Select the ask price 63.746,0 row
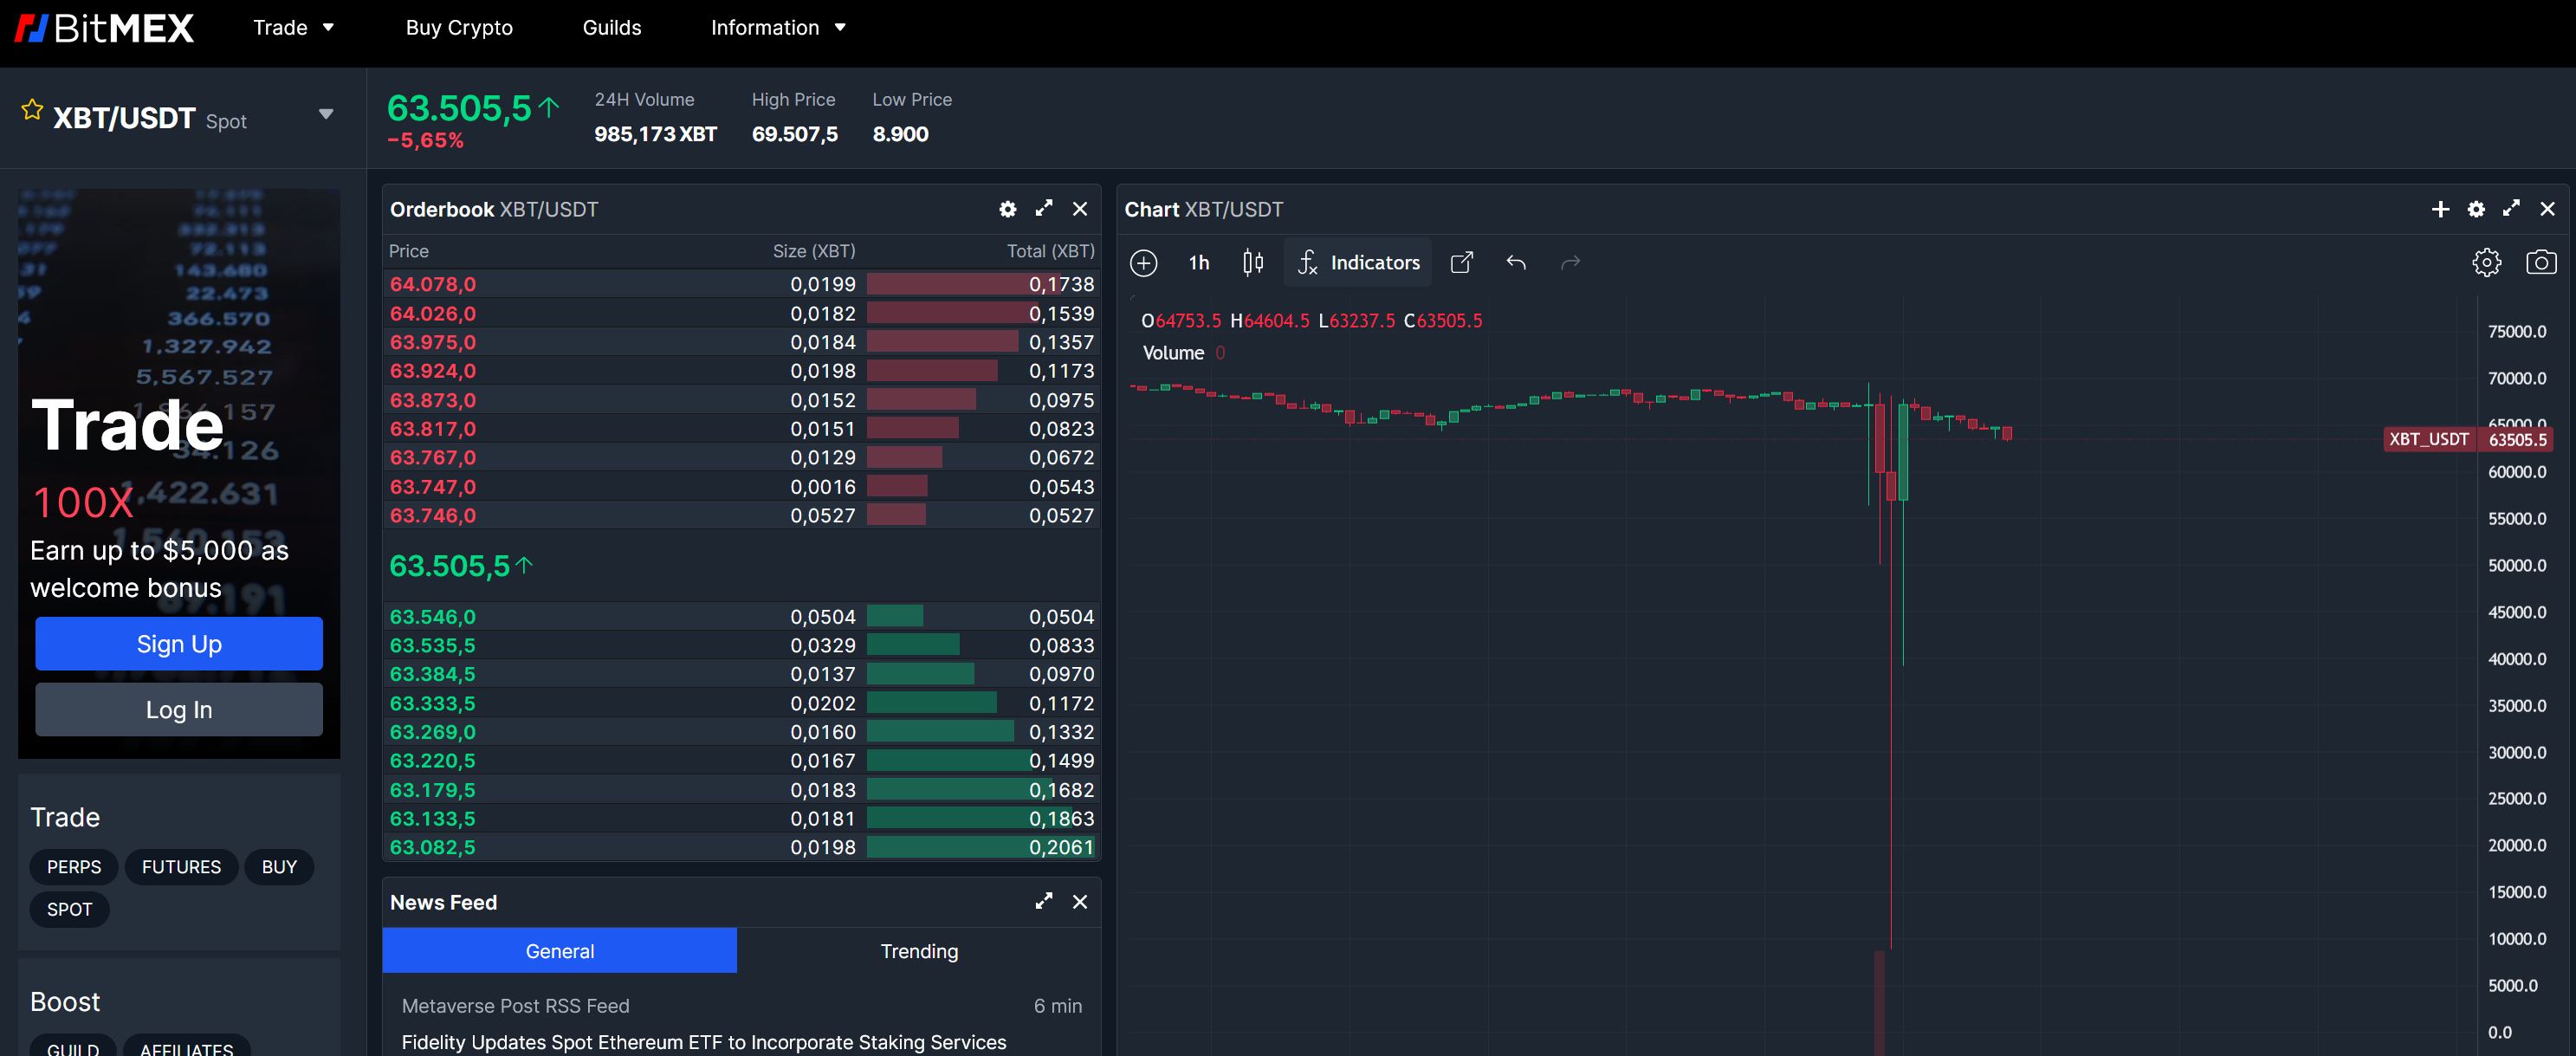The width and height of the screenshot is (2576, 1056). pyautogui.click(x=741, y=515)
